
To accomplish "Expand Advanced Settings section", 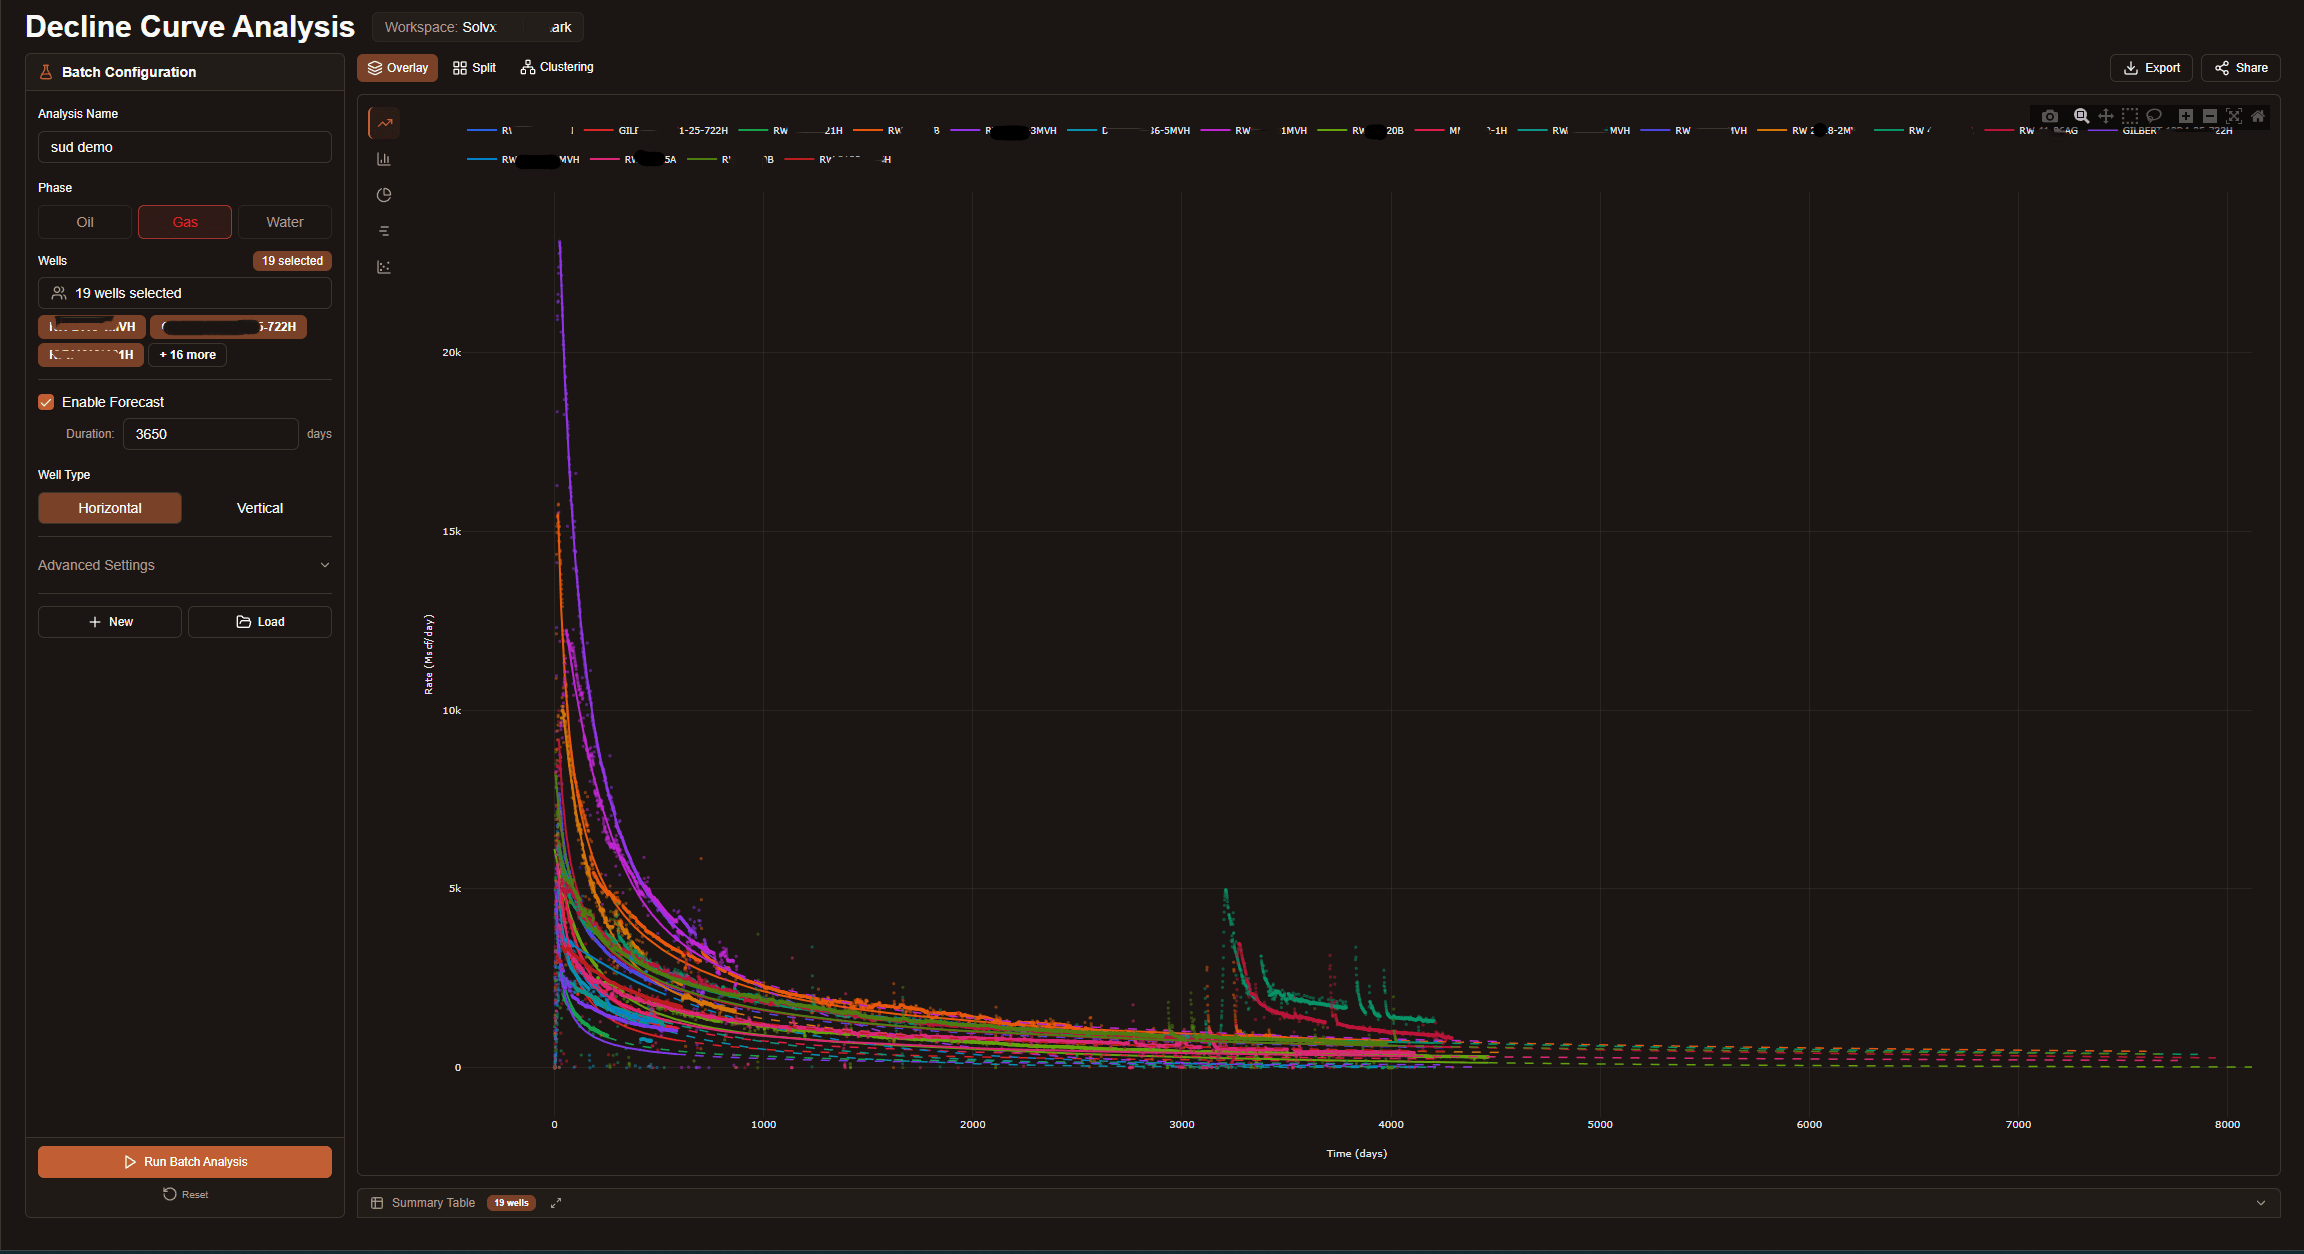I will tap(185, 565).
